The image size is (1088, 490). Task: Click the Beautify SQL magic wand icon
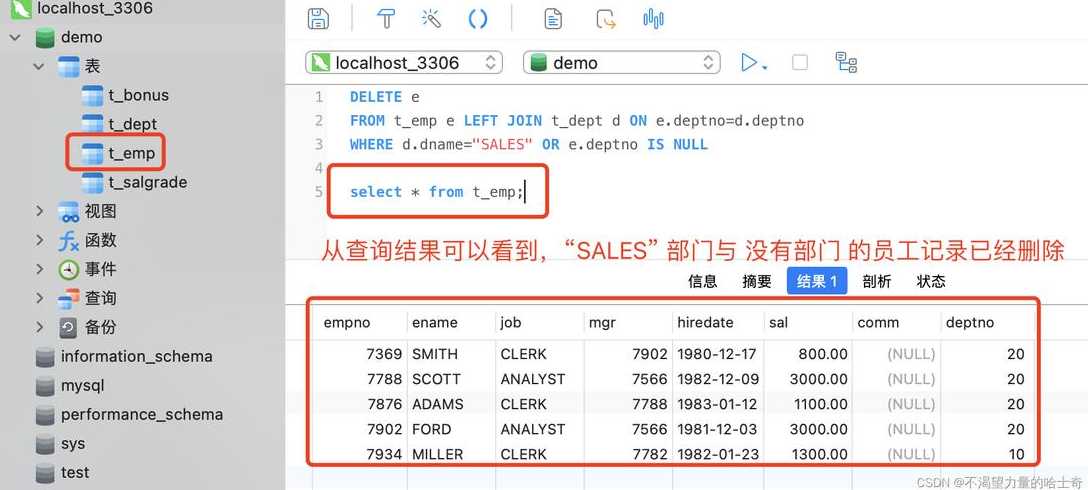[x=431, y=19]
